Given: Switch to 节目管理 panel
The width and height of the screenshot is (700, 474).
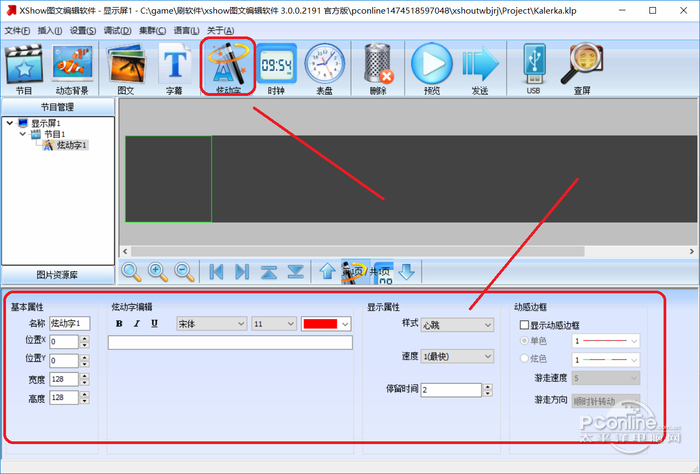Looking at the screenshot, I should click(58, 107).
